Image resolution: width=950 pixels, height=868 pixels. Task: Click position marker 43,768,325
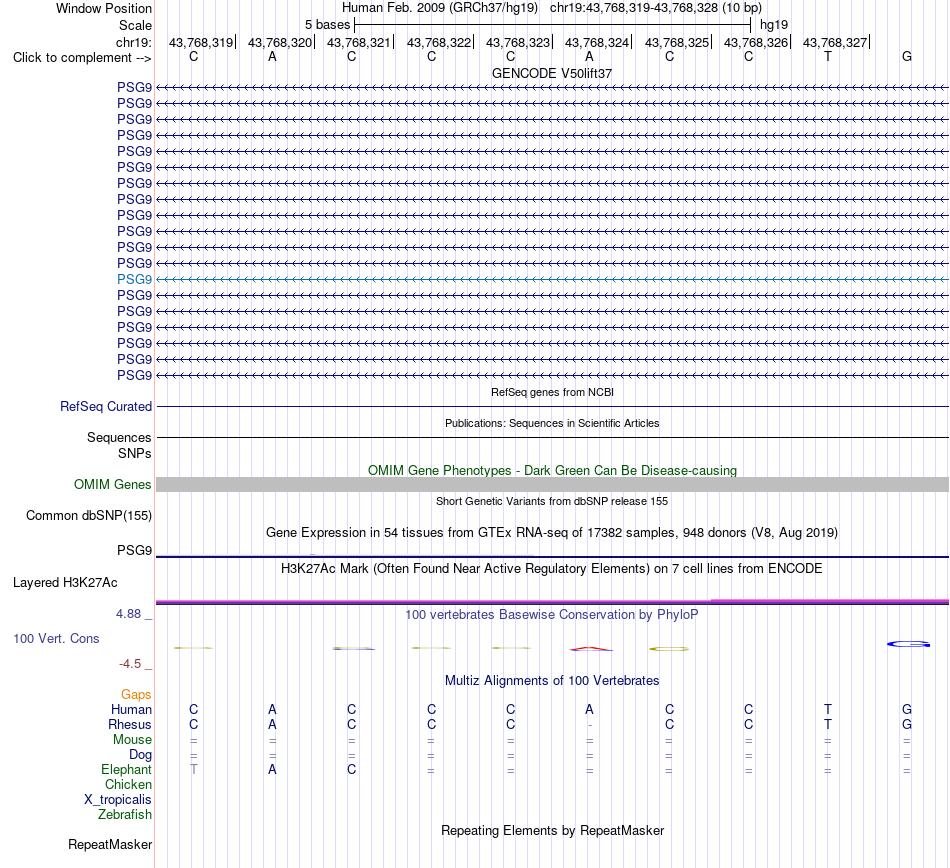[677, 42]
